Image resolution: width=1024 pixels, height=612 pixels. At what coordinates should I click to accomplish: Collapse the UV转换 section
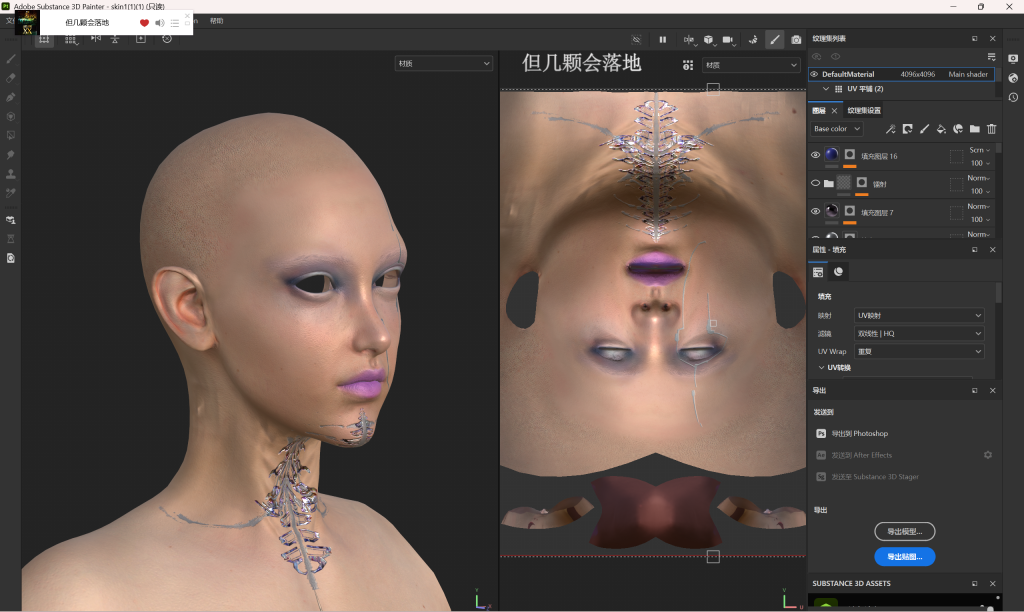click(822, 368)
